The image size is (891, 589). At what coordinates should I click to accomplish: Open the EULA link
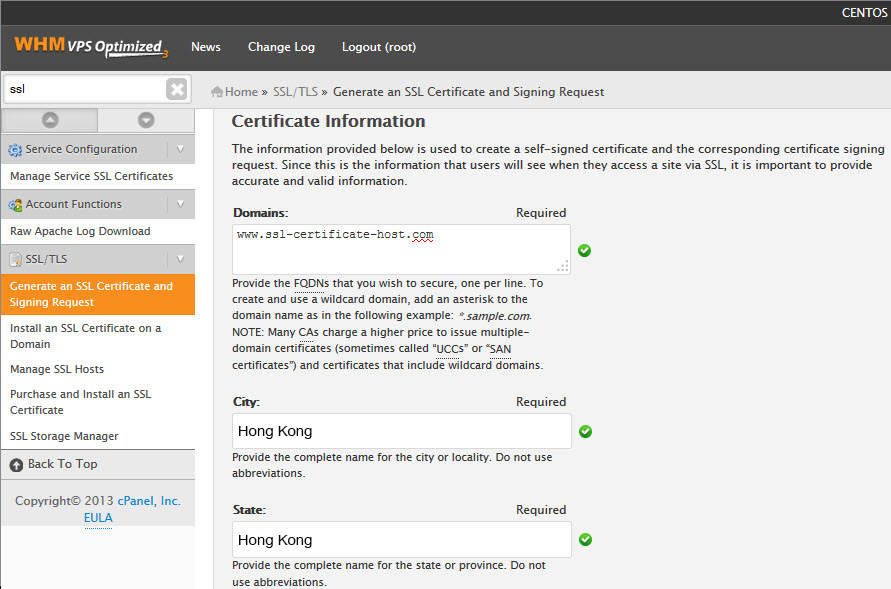(98, 518)
